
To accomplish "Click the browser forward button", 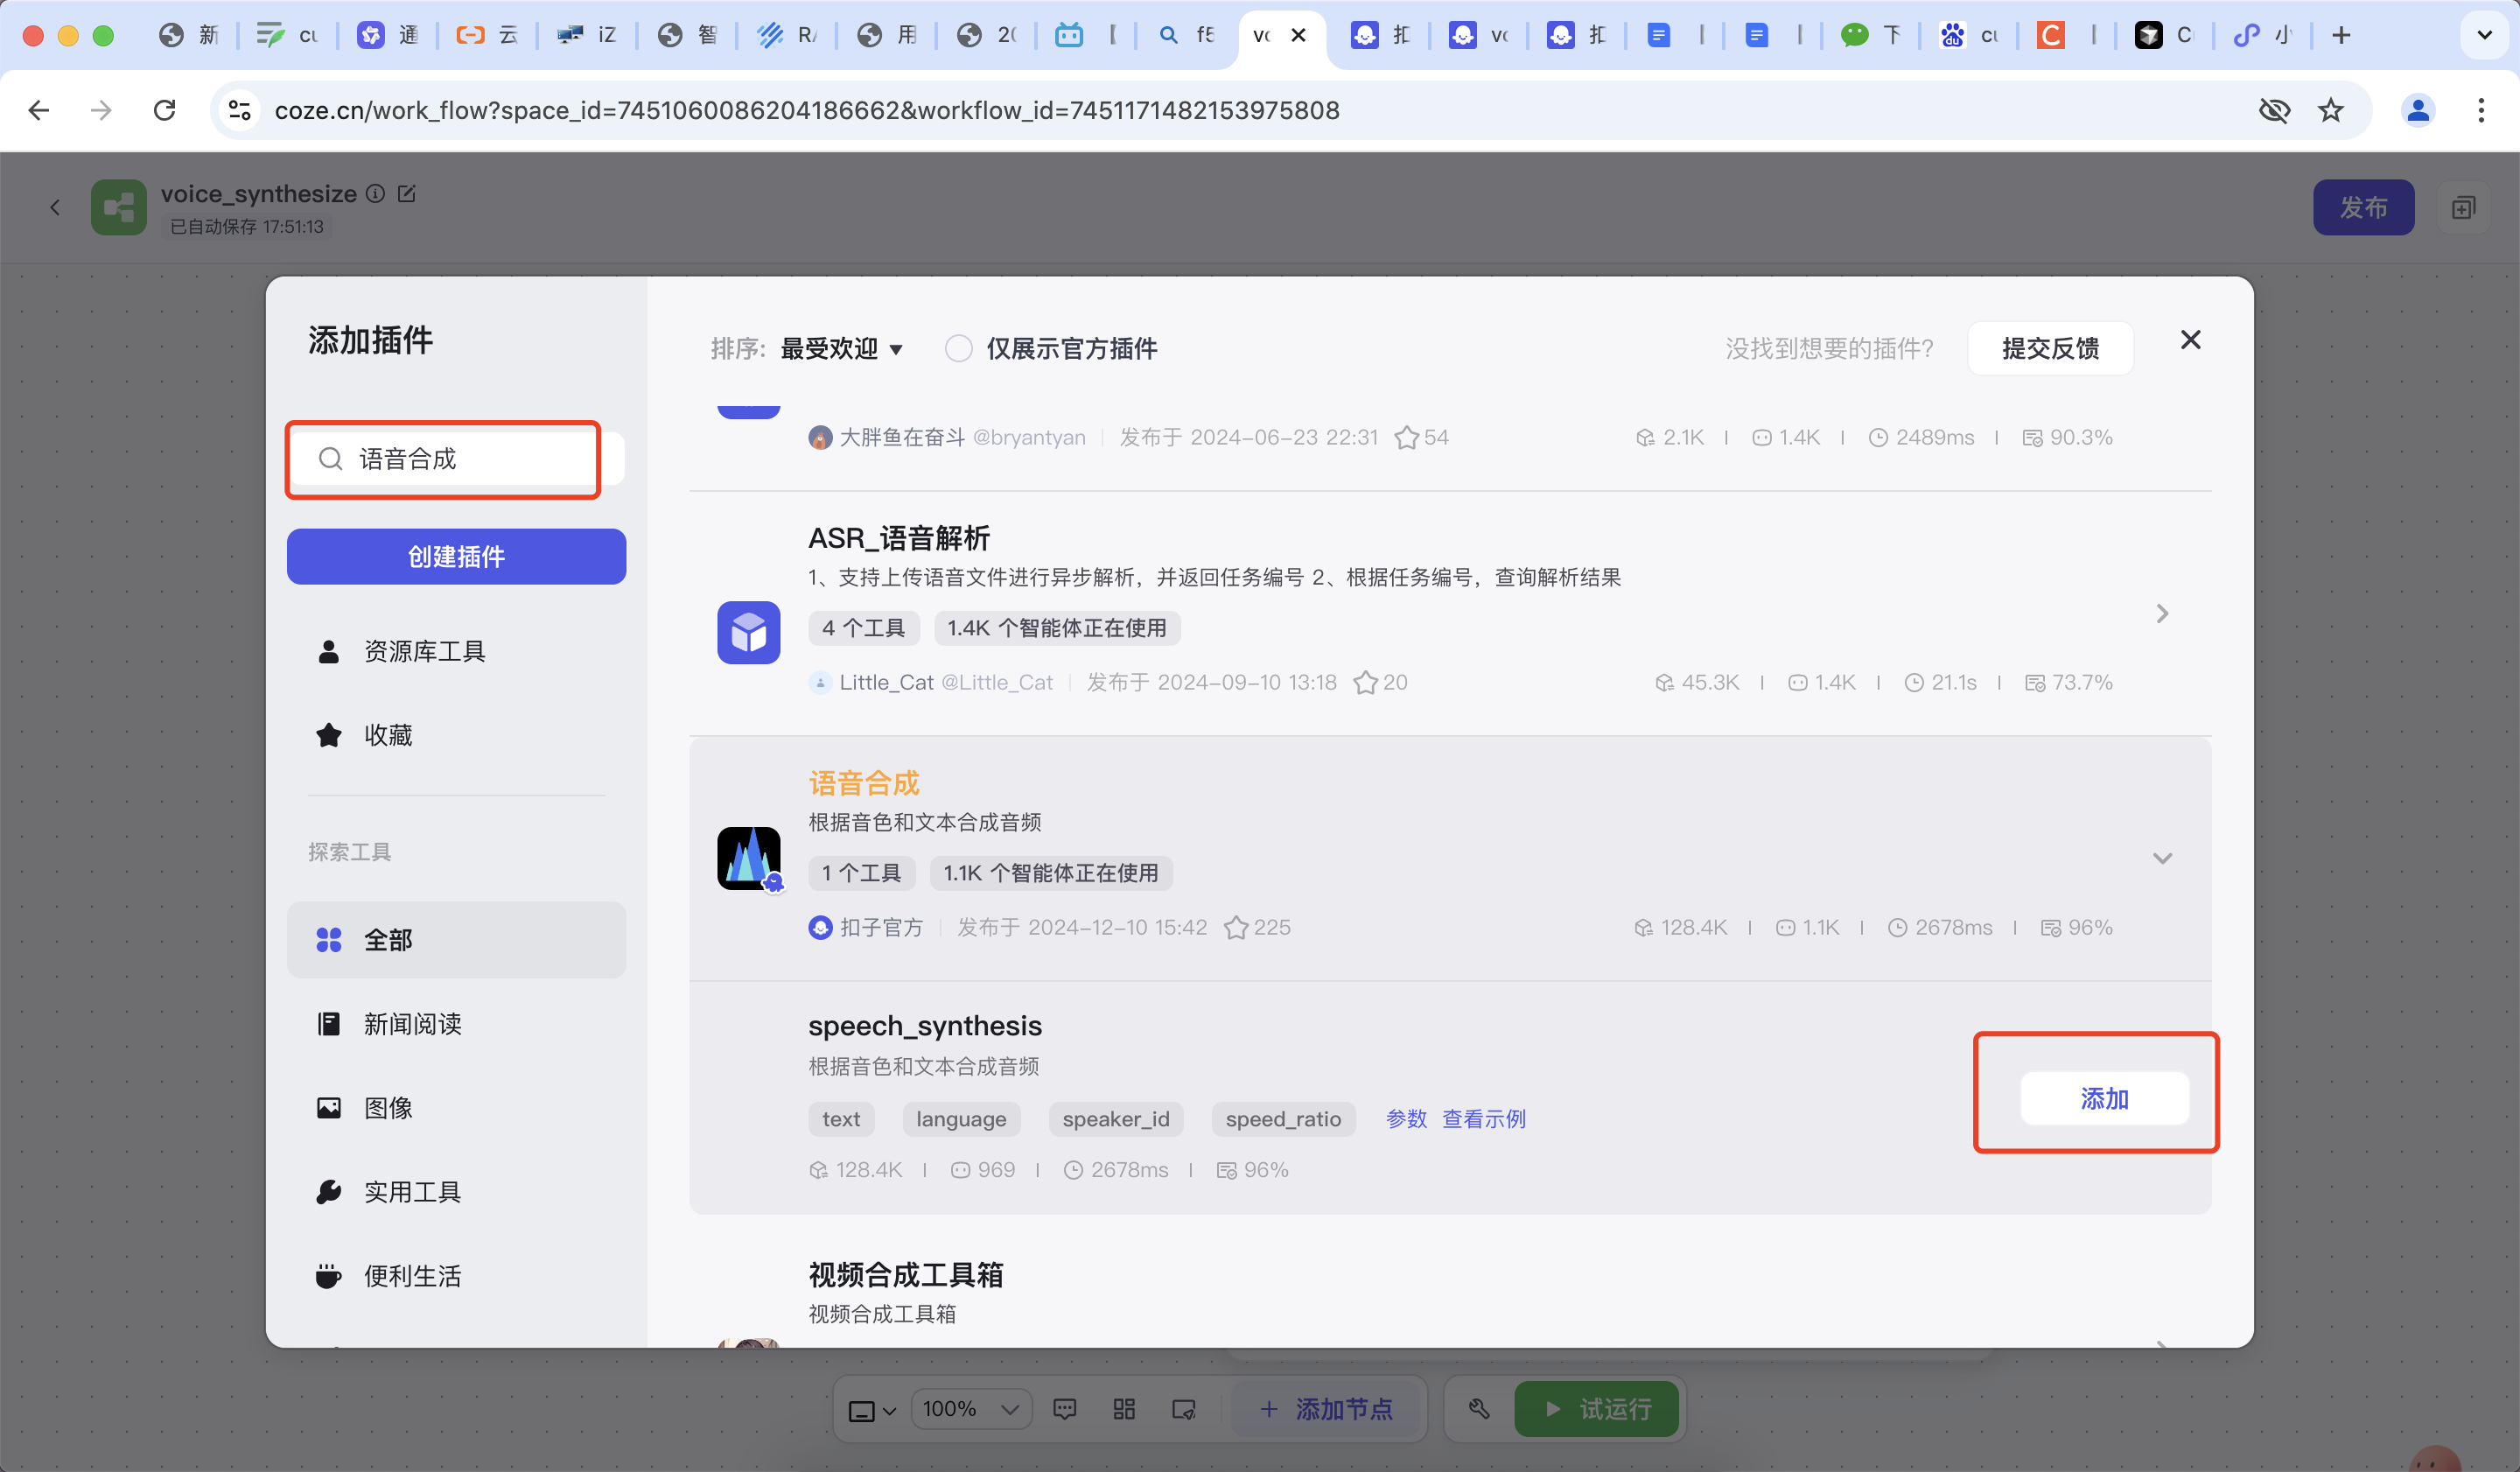I will point(101,110).
